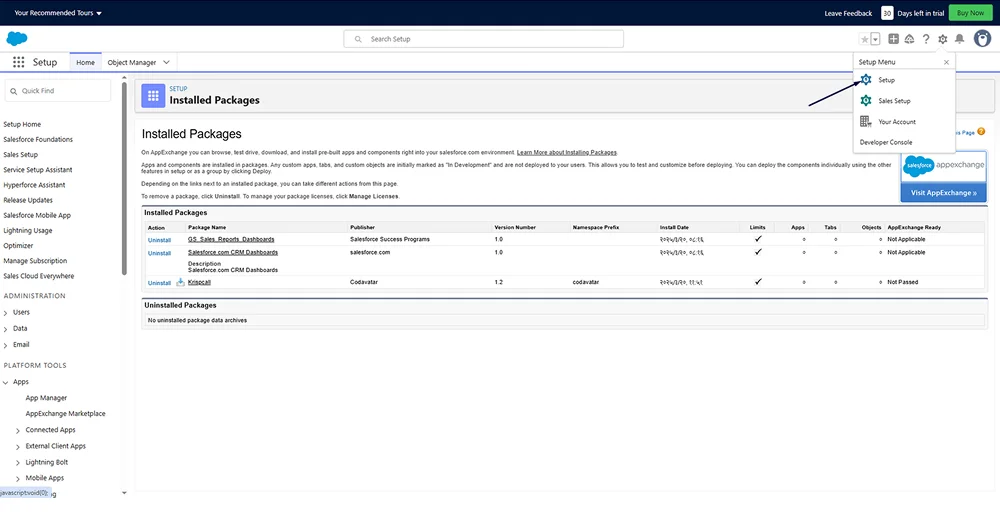Viewport: 1000px width, 512px height.
Task: Expand Mobile Apps node
Action: tap(18, 479)
